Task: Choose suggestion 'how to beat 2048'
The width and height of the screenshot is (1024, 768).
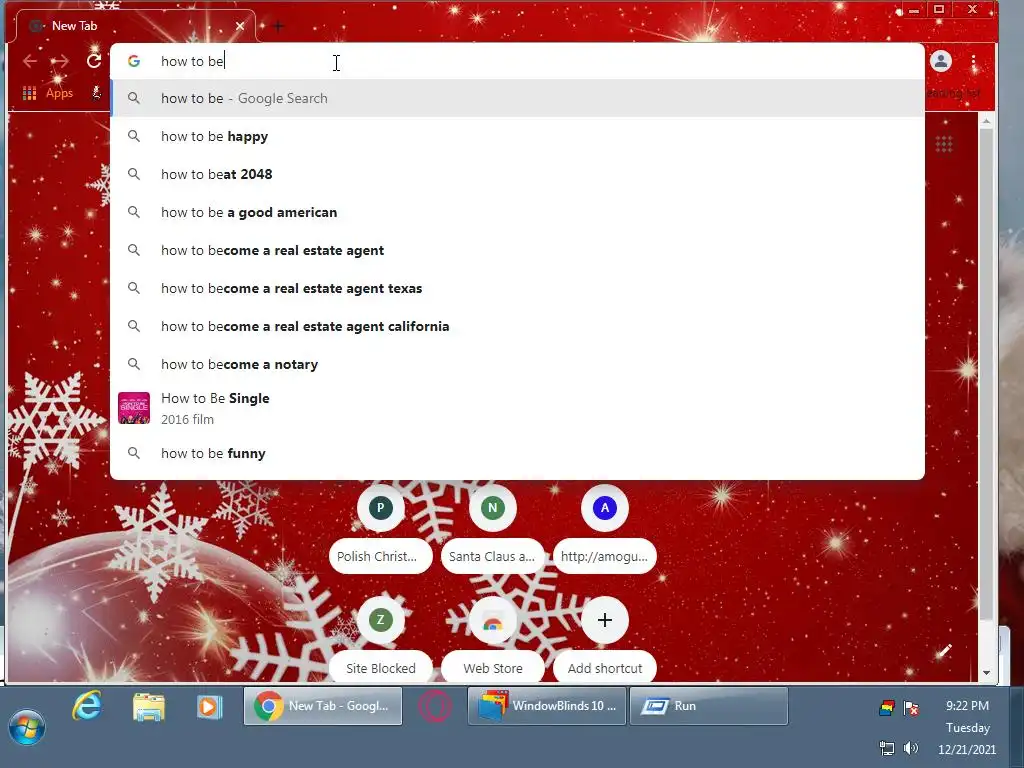Action: pyautogui.click(x=517, y=174)
